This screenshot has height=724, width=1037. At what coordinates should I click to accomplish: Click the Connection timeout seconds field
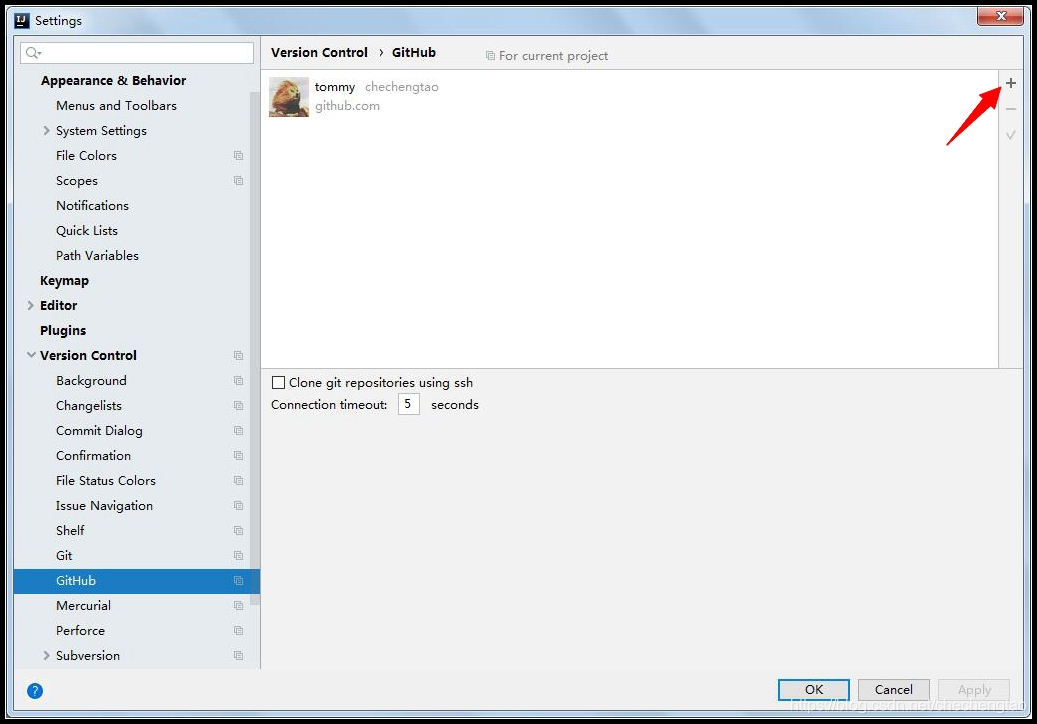click(x=408, y=405)
